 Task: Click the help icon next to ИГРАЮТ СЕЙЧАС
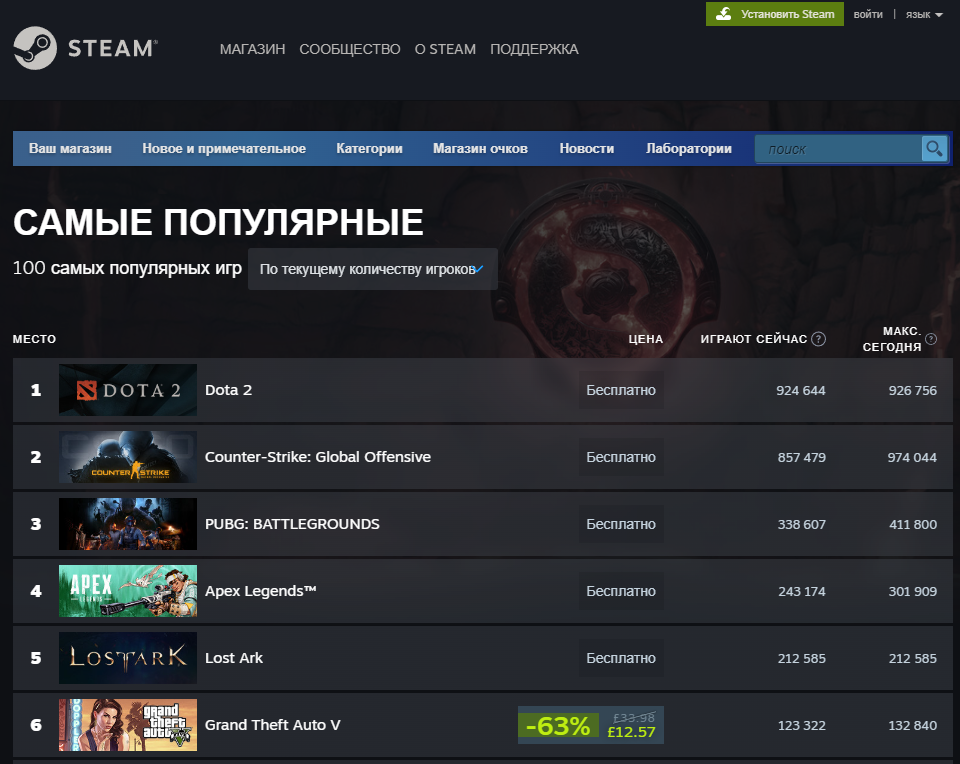click(819, 339)
